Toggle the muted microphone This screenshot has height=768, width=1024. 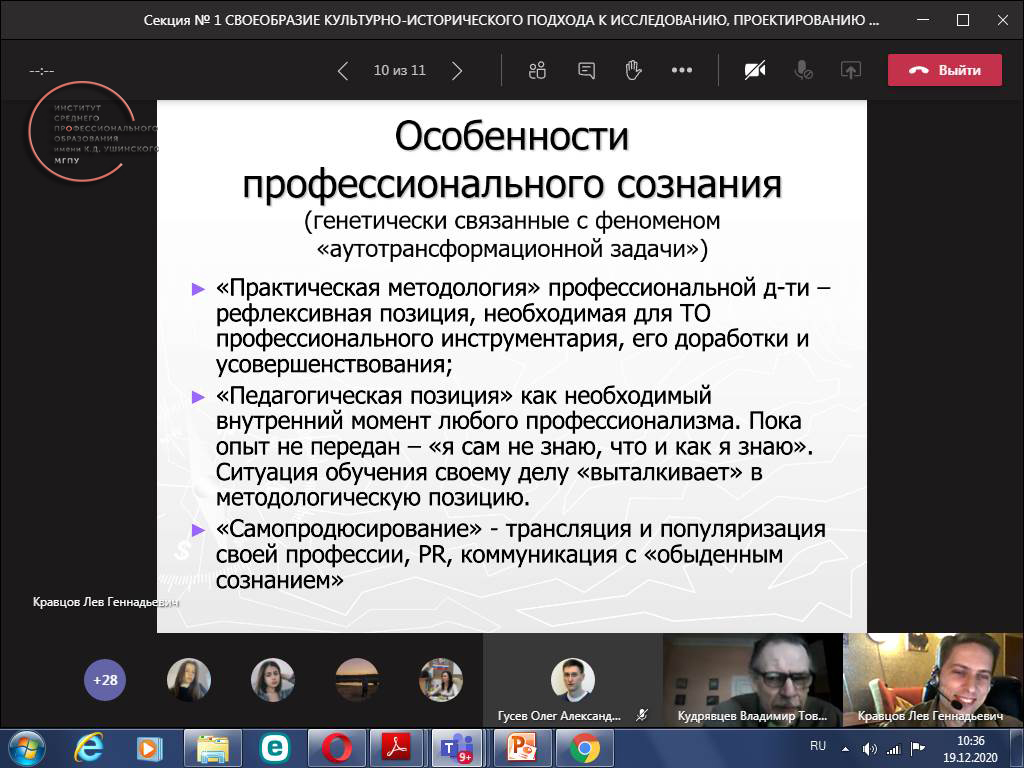click(x=802, y=70)
